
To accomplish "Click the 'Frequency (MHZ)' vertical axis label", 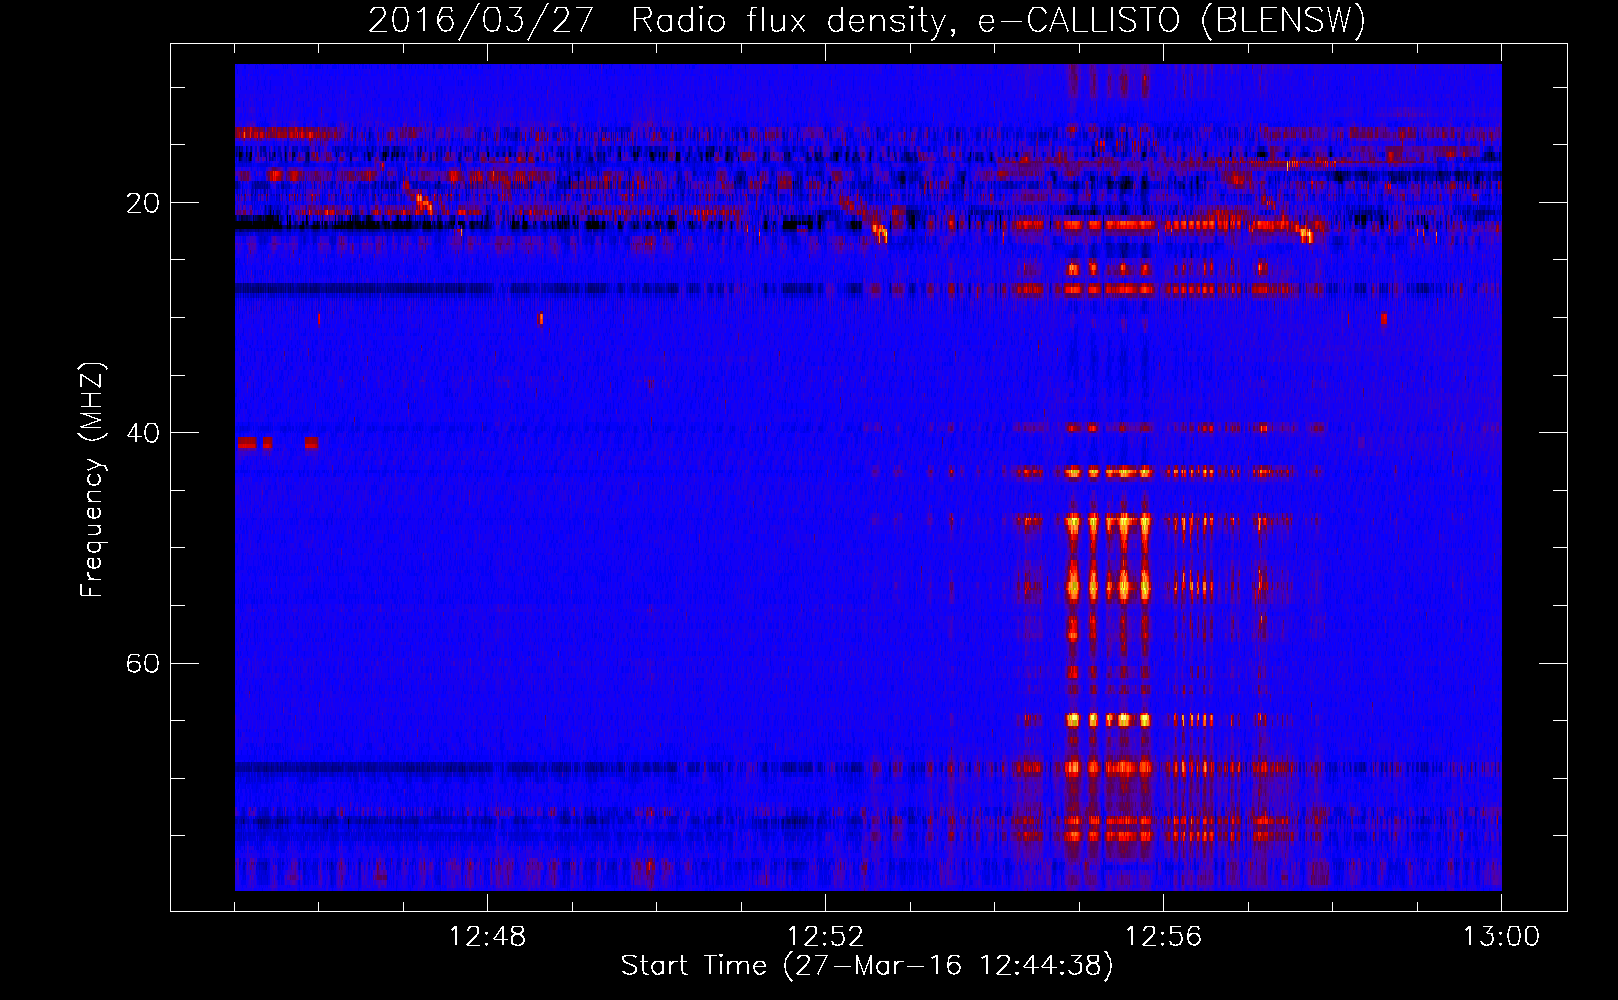I will [x=92, y=480].
